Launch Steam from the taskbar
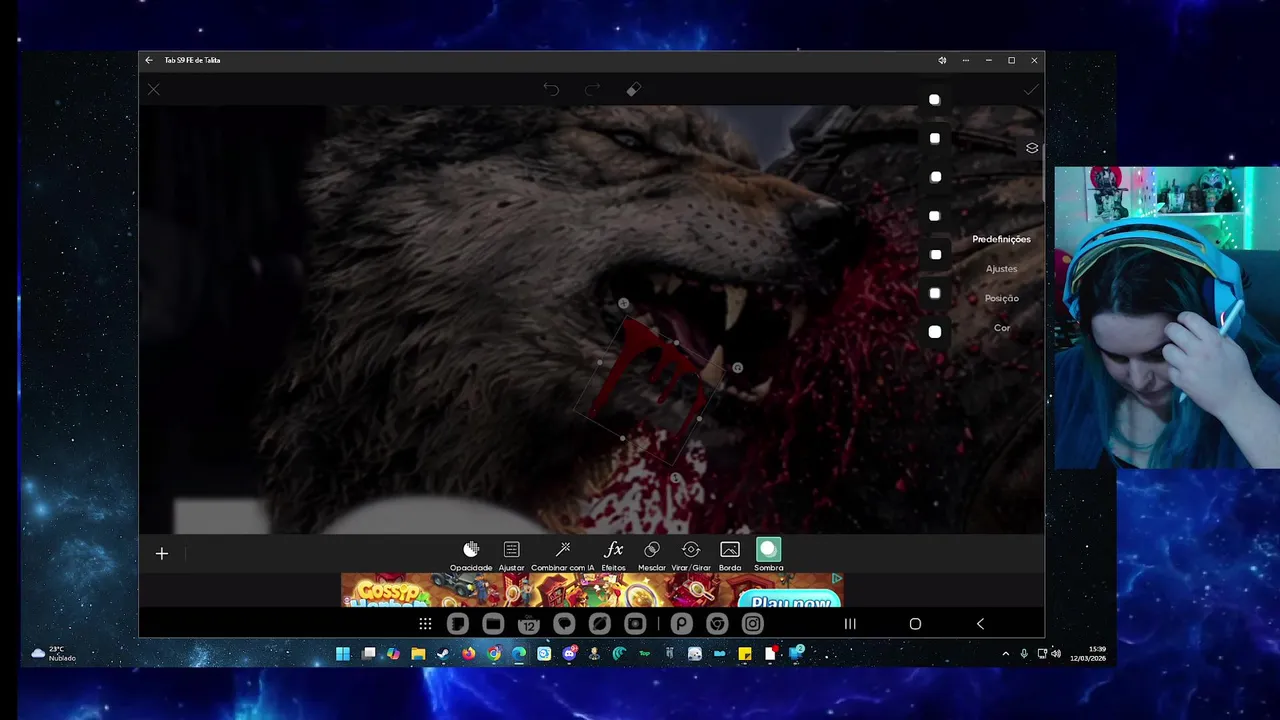Viewport: 1280px width, 720px height. (x=443, y=654)
